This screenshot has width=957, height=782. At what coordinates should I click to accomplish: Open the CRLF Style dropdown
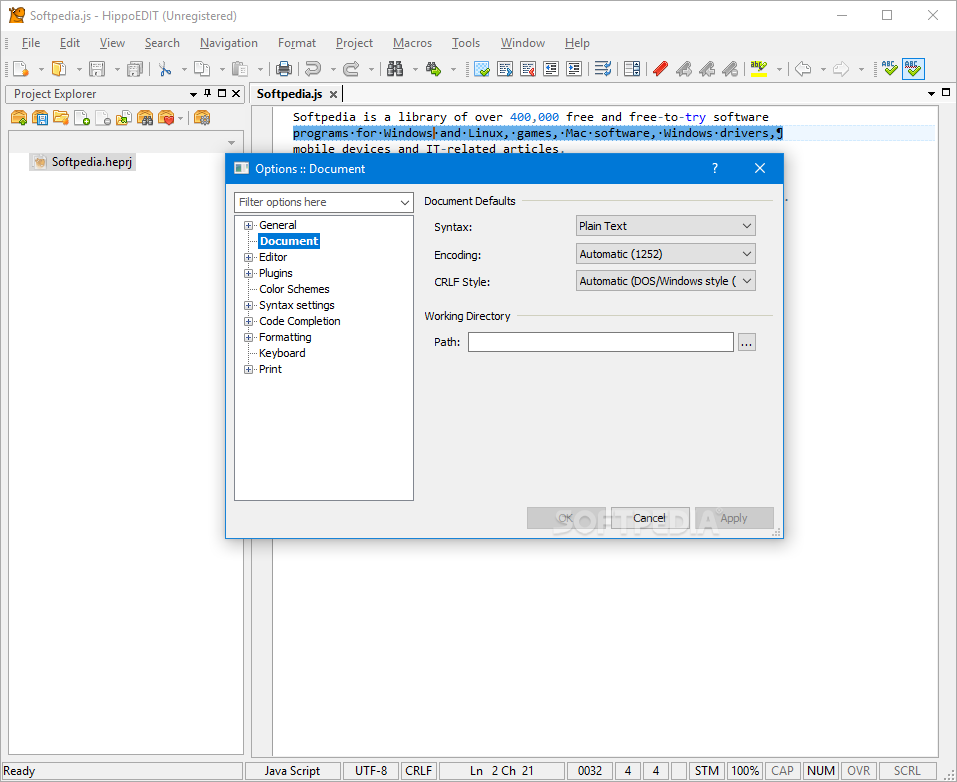pyautogui.click(x=665, y=281)
